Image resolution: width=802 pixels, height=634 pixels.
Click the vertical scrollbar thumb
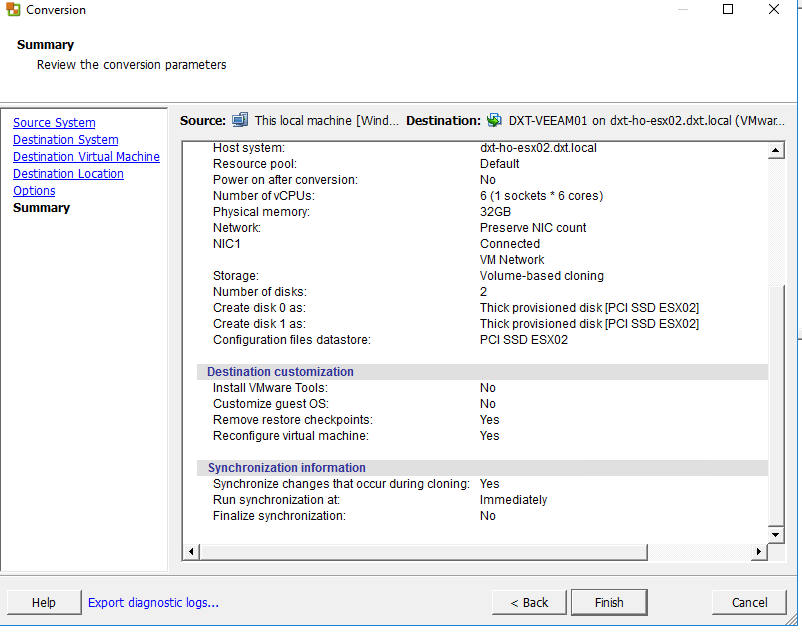click(776, 406)
